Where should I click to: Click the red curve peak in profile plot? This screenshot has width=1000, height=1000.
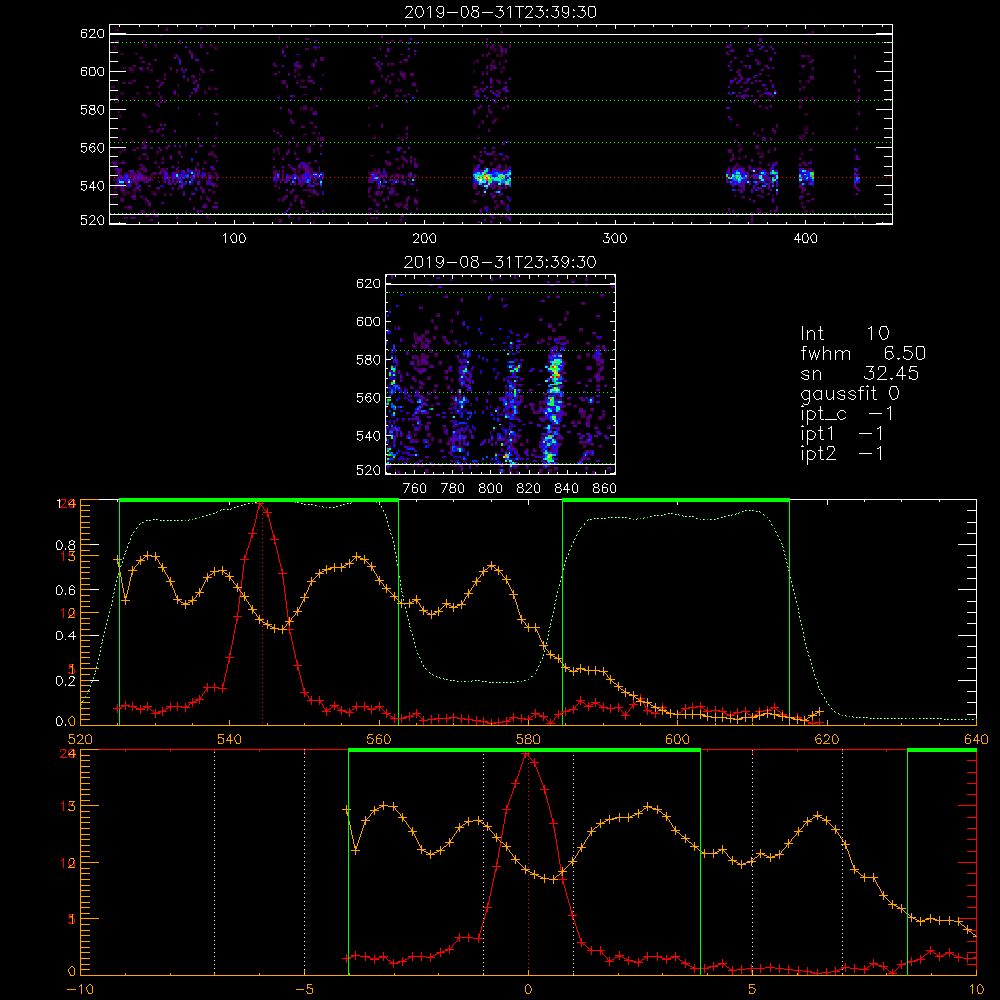260,504
